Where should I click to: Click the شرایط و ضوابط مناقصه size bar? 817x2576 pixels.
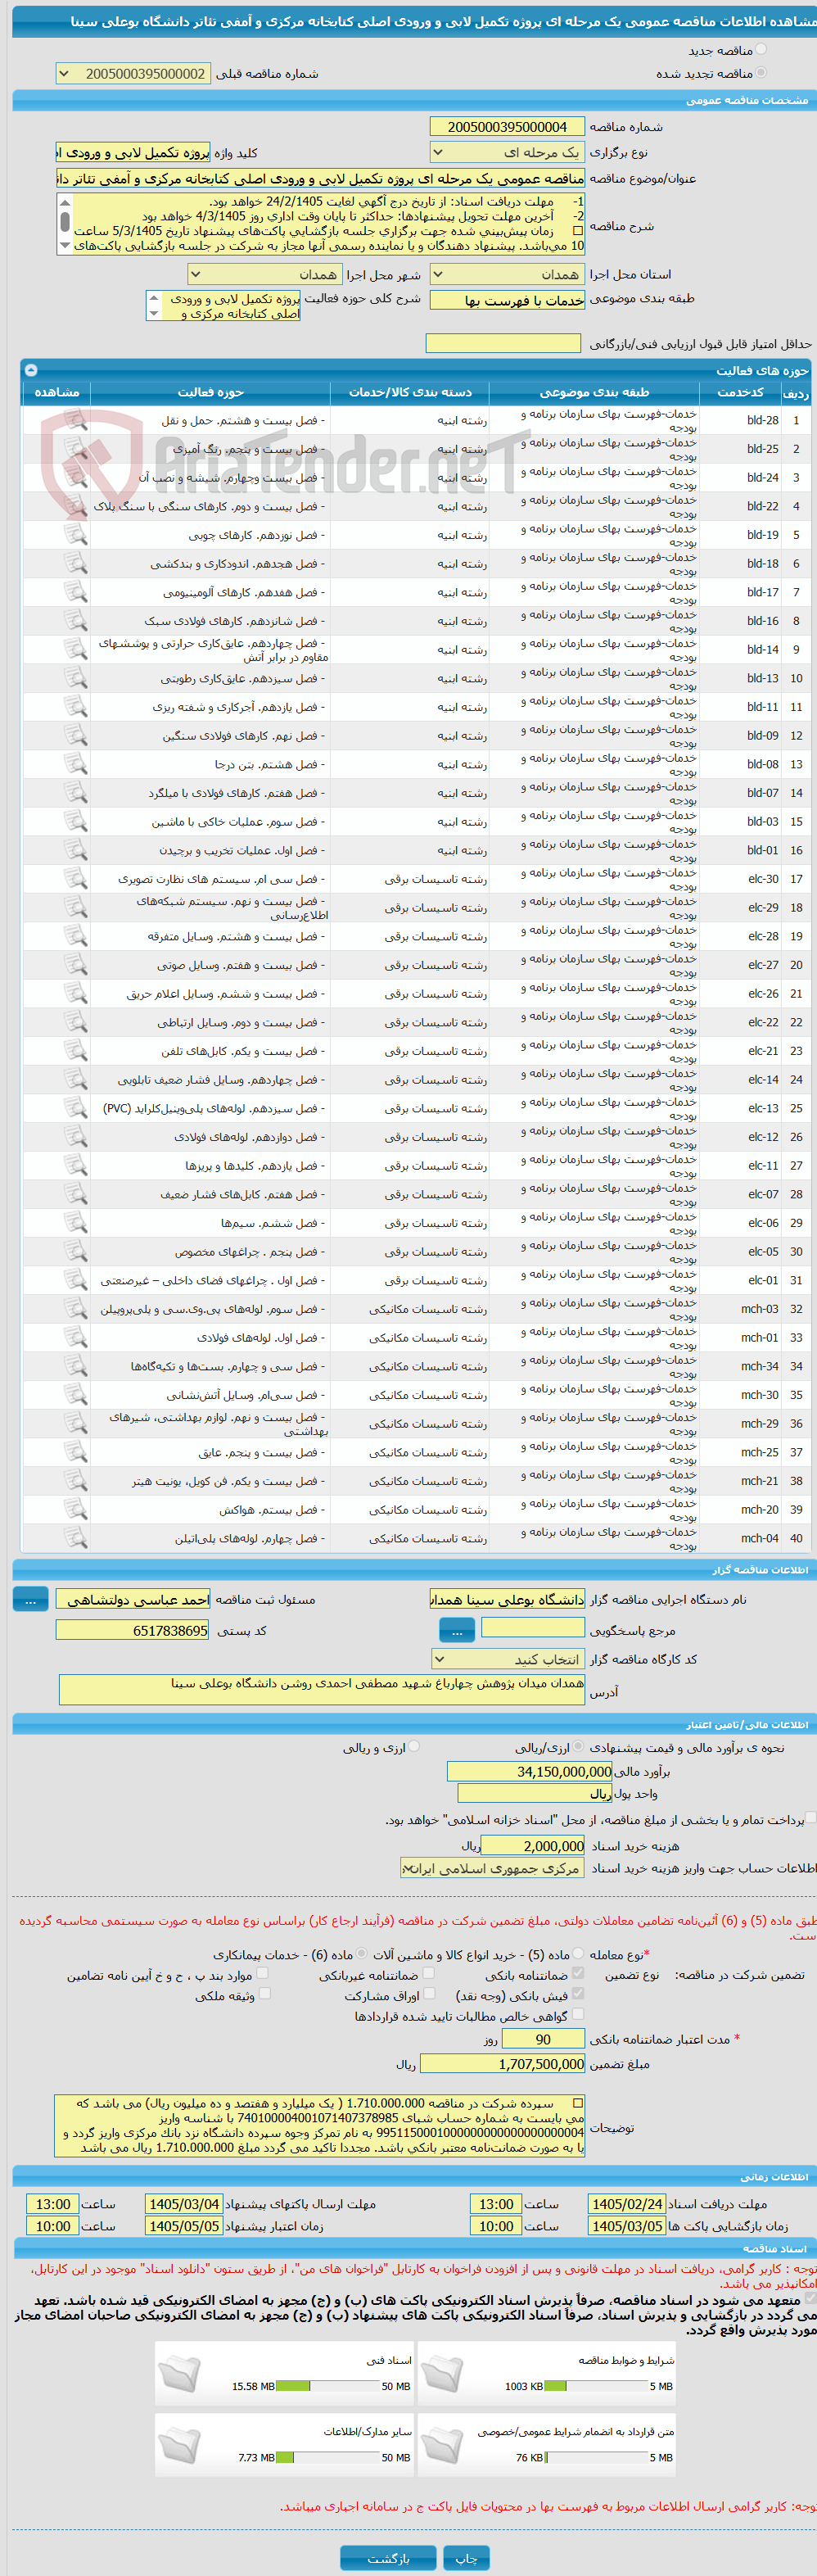point(596,2386)
